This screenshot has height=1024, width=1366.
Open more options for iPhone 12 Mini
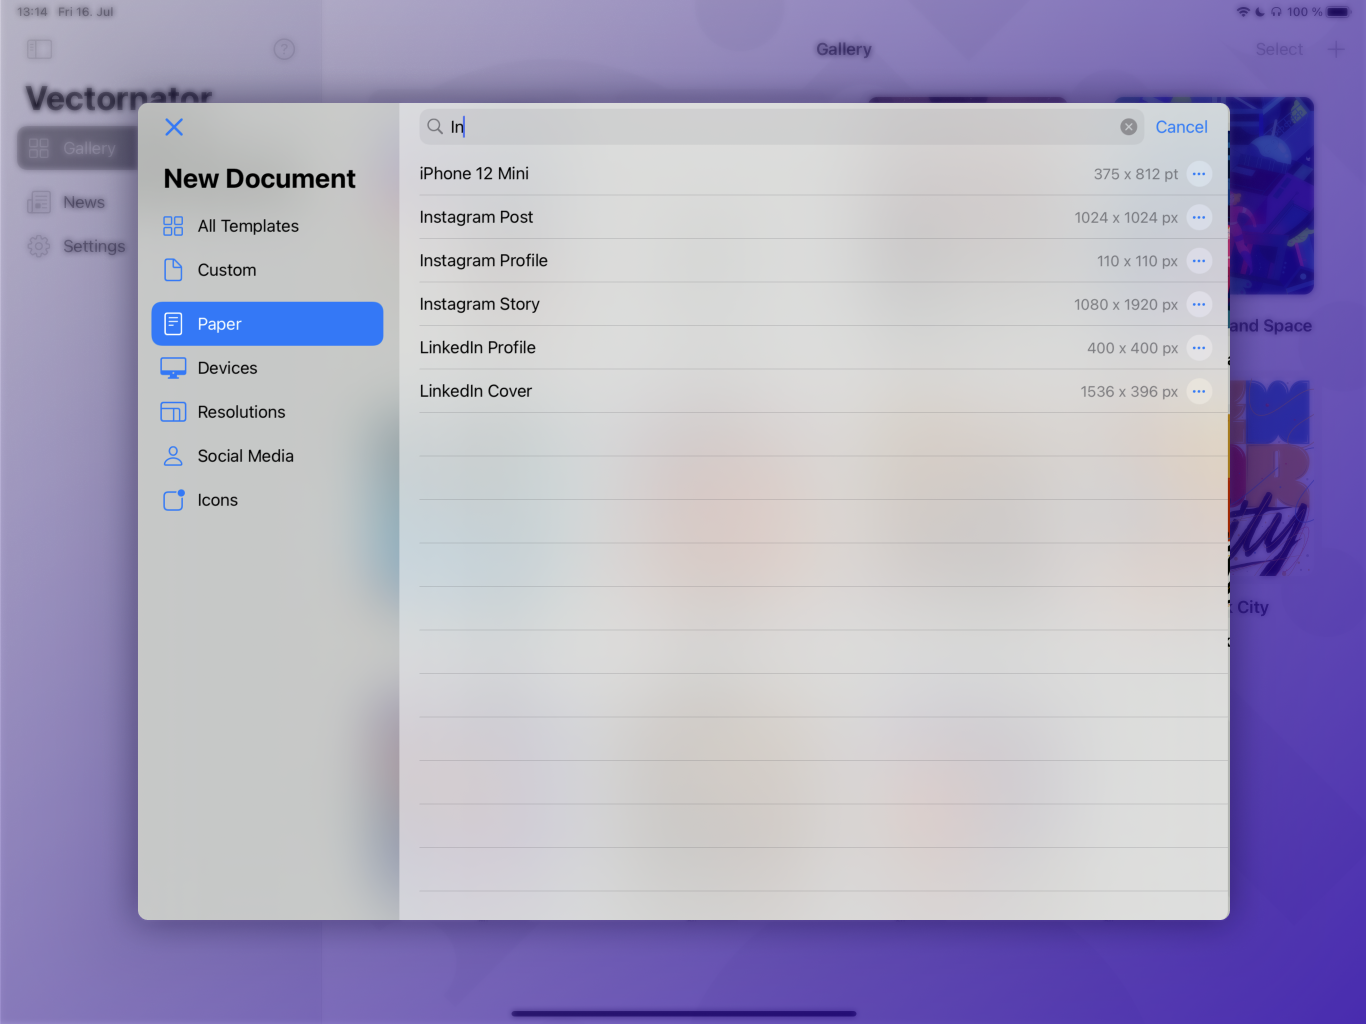(x=1198, y=174)
